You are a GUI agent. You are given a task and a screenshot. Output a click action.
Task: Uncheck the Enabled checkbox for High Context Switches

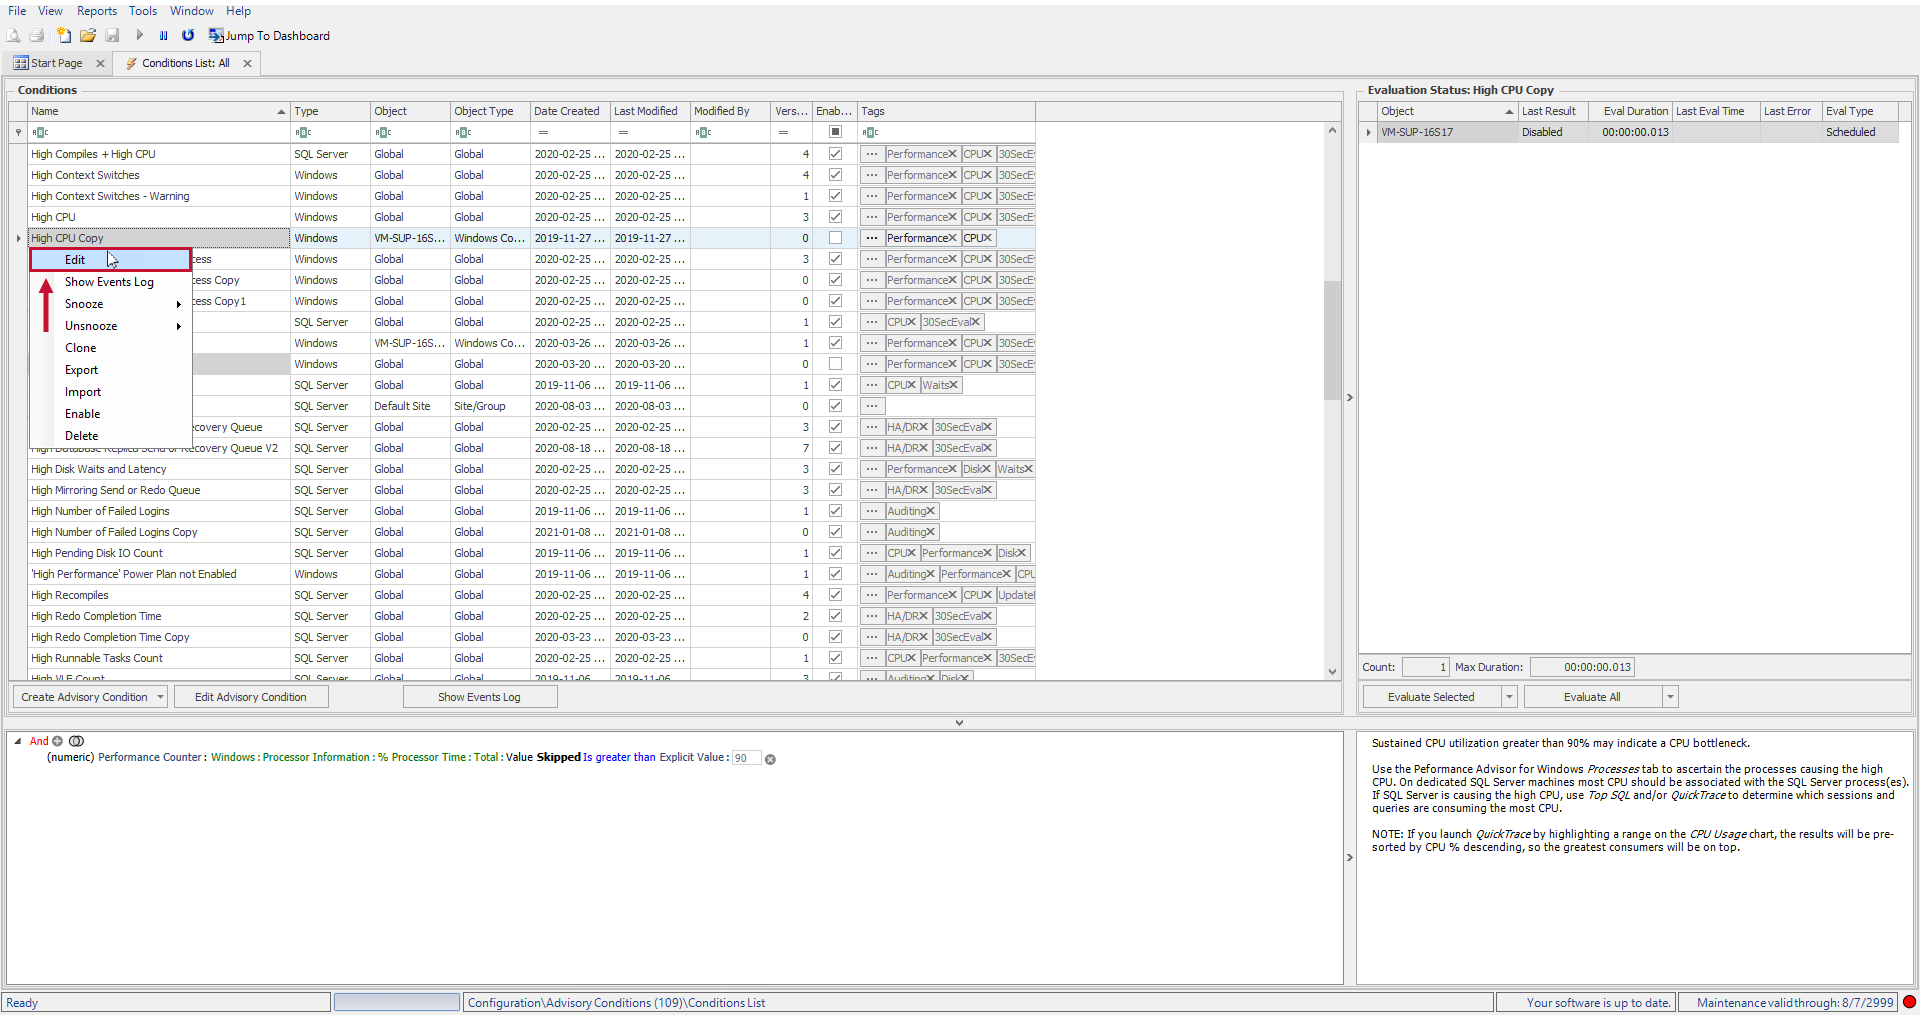[835, 175]
